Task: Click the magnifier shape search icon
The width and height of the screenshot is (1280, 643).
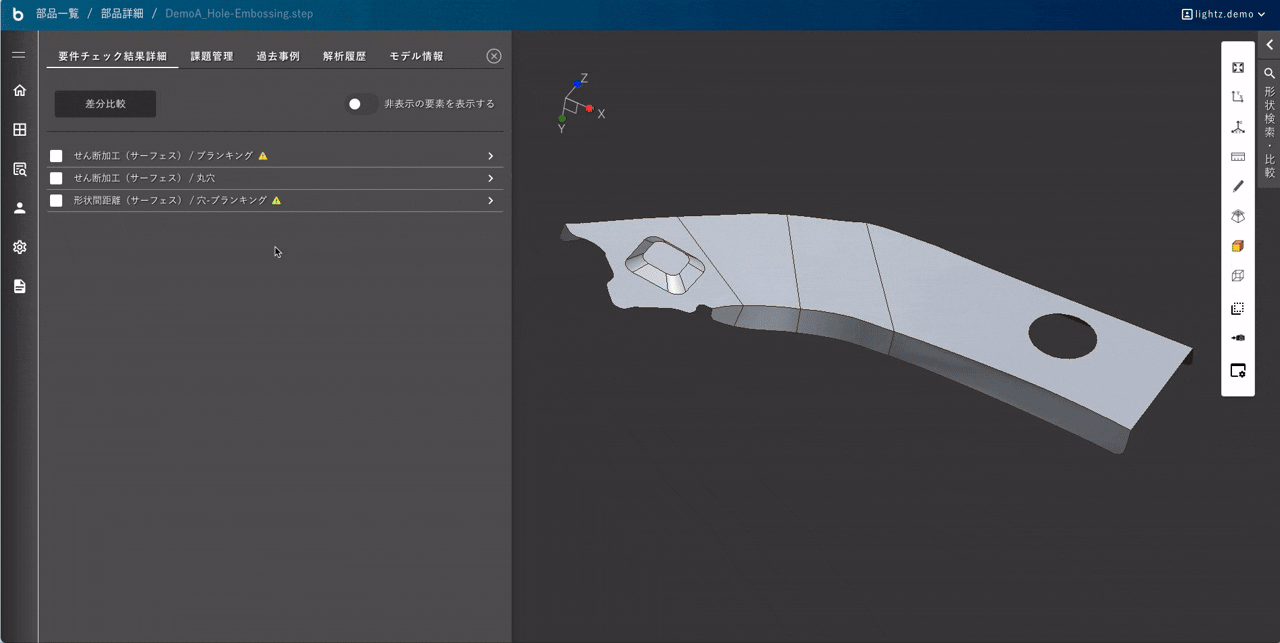Action: 1269,74
